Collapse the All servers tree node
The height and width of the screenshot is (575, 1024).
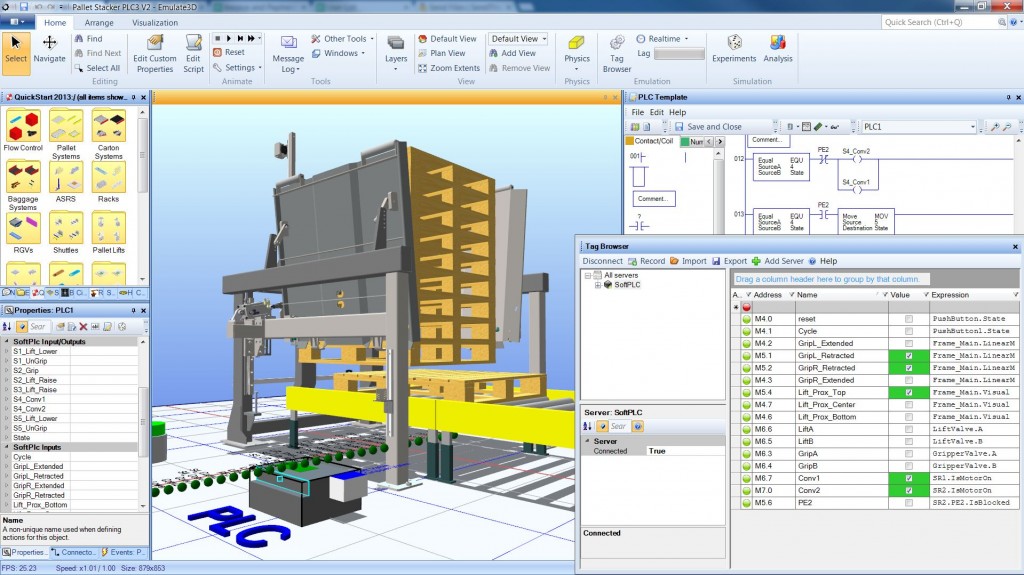(588, 275)
